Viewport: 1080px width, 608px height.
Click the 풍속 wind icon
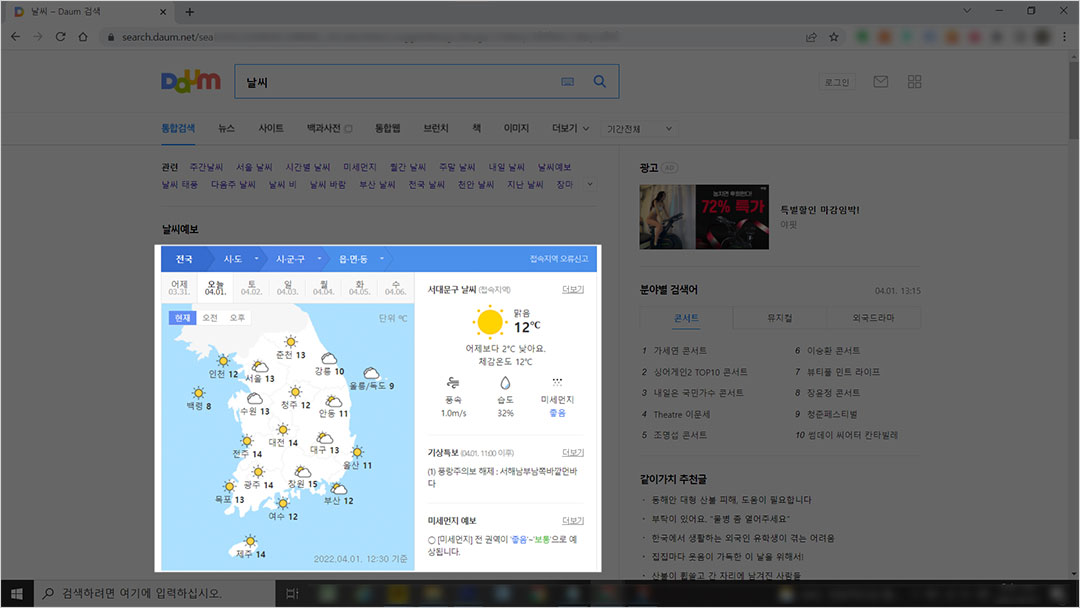pyautogui.click(x=453, y=383)
